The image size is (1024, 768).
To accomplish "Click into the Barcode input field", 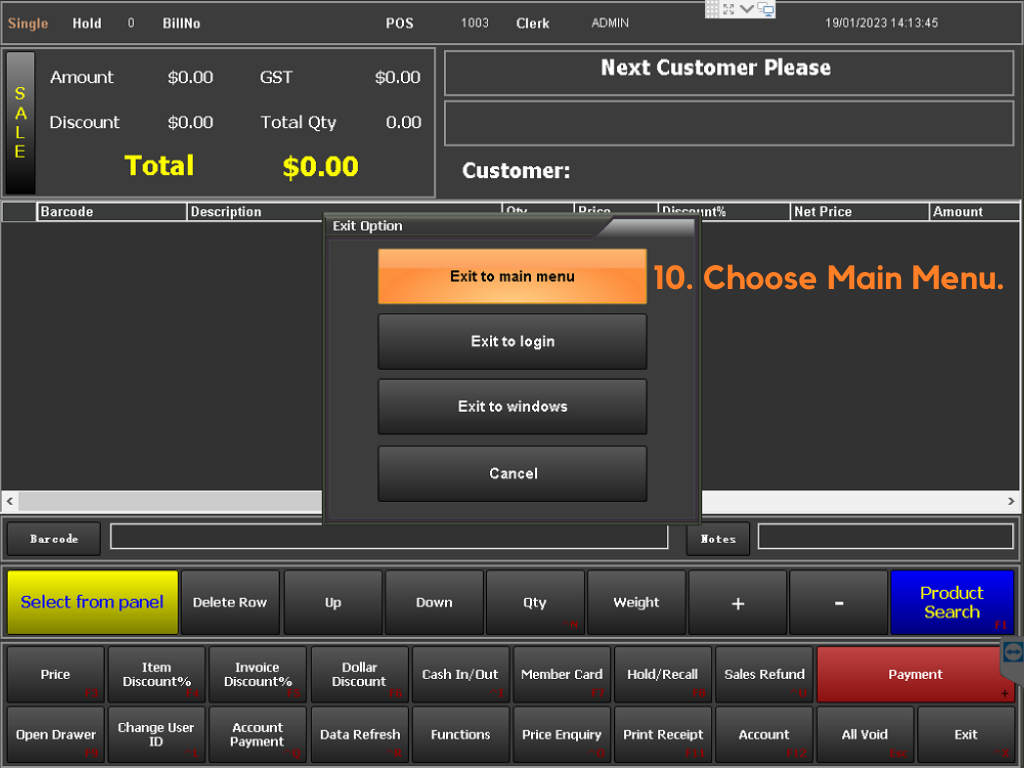I will click(x=388, y=538).
